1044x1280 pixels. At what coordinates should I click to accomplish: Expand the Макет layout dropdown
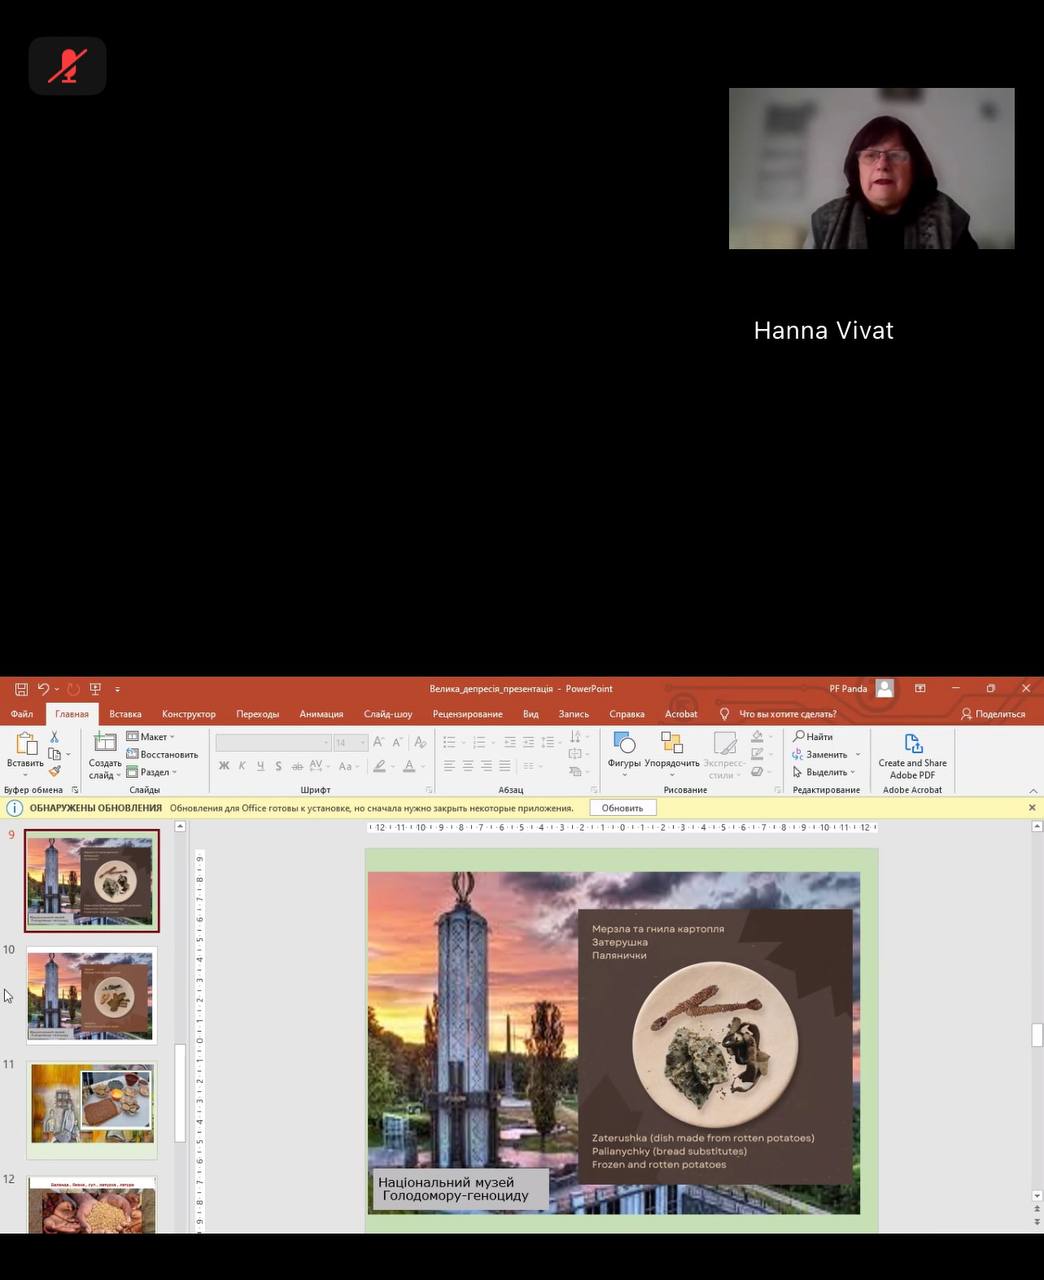tap(152, 737)
